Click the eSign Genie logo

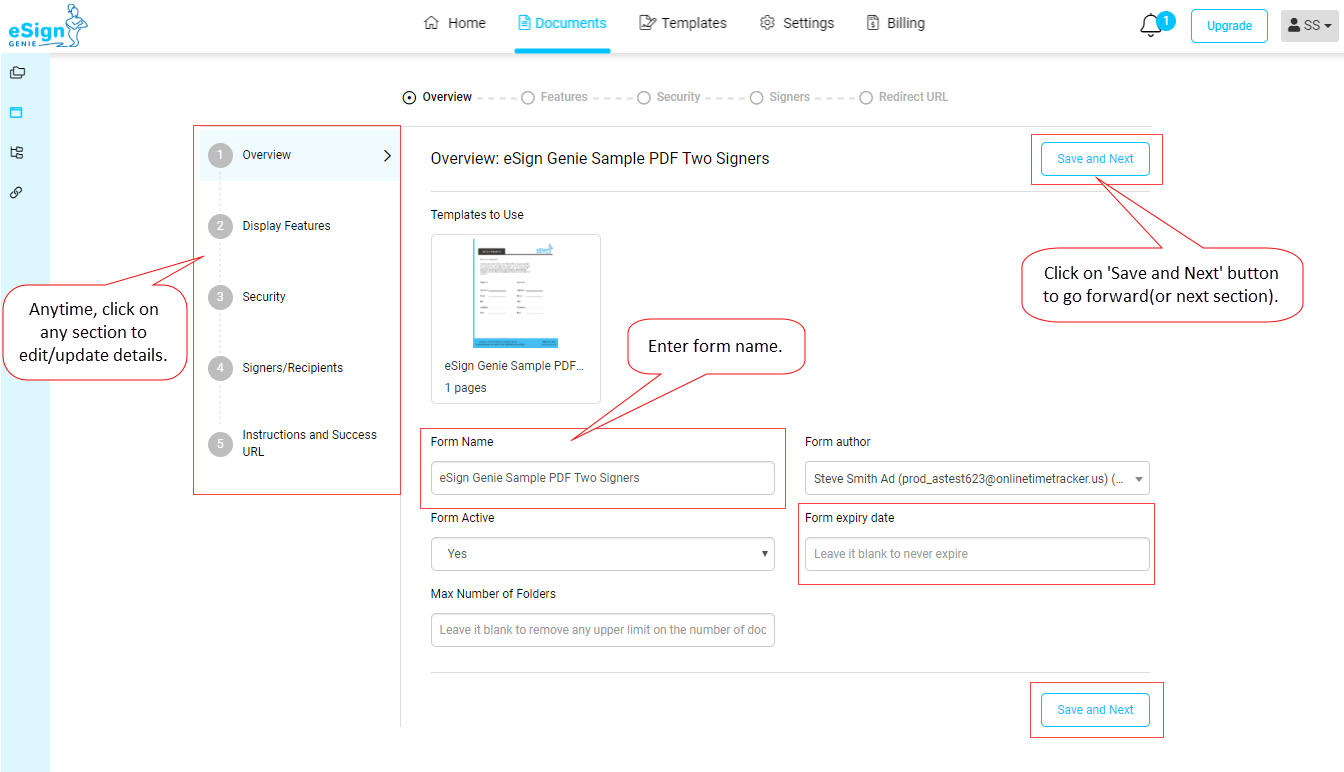(x=47, y=26)
